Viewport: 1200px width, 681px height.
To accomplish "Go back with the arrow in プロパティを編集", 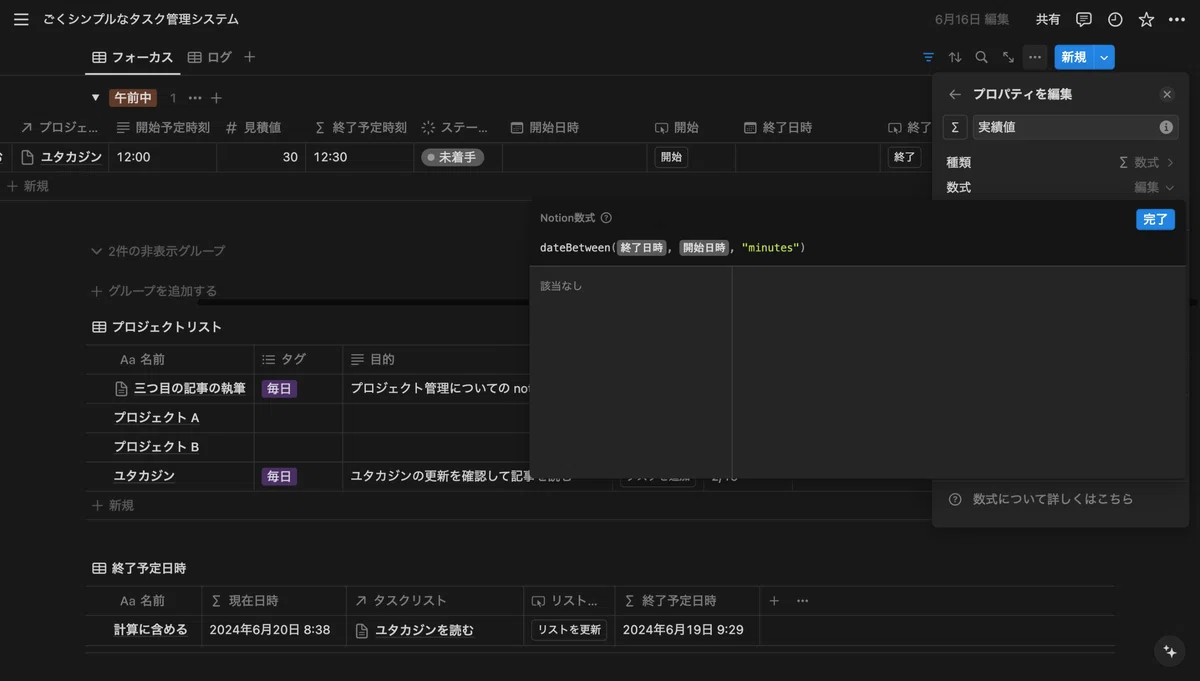I will [x=955, y=94].
